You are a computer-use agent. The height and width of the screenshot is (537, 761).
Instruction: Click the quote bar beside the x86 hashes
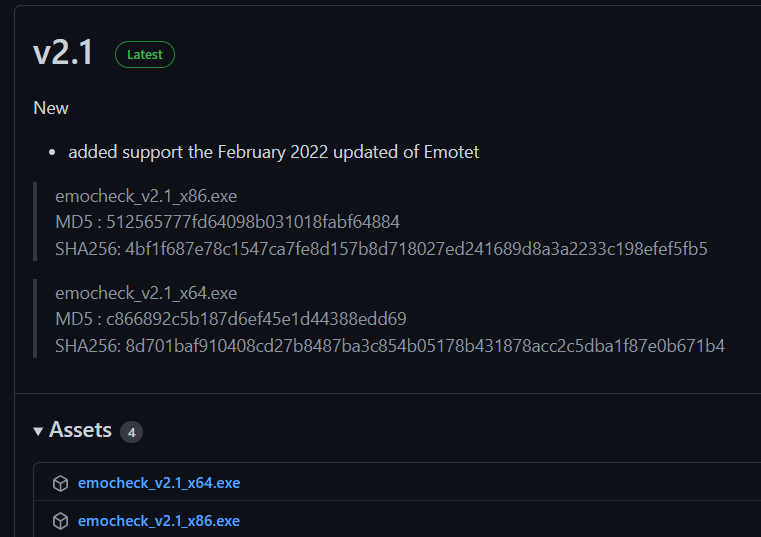35,221
